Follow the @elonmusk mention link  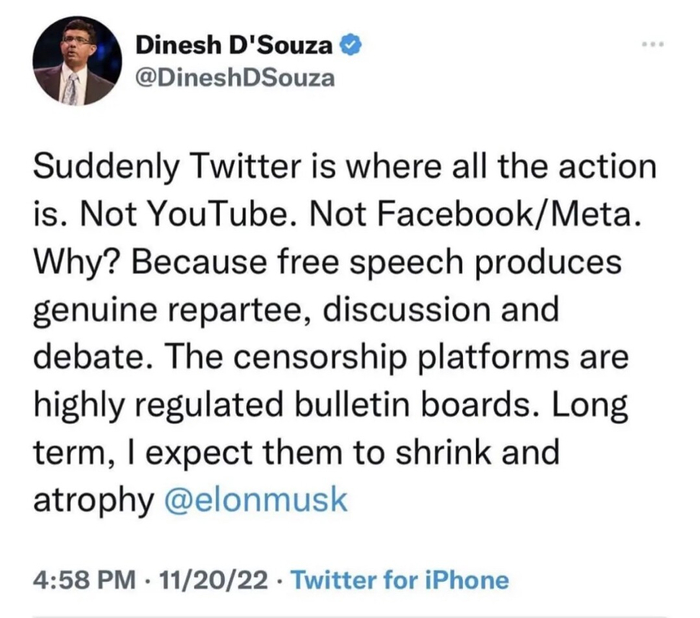(x=258, y=499)
